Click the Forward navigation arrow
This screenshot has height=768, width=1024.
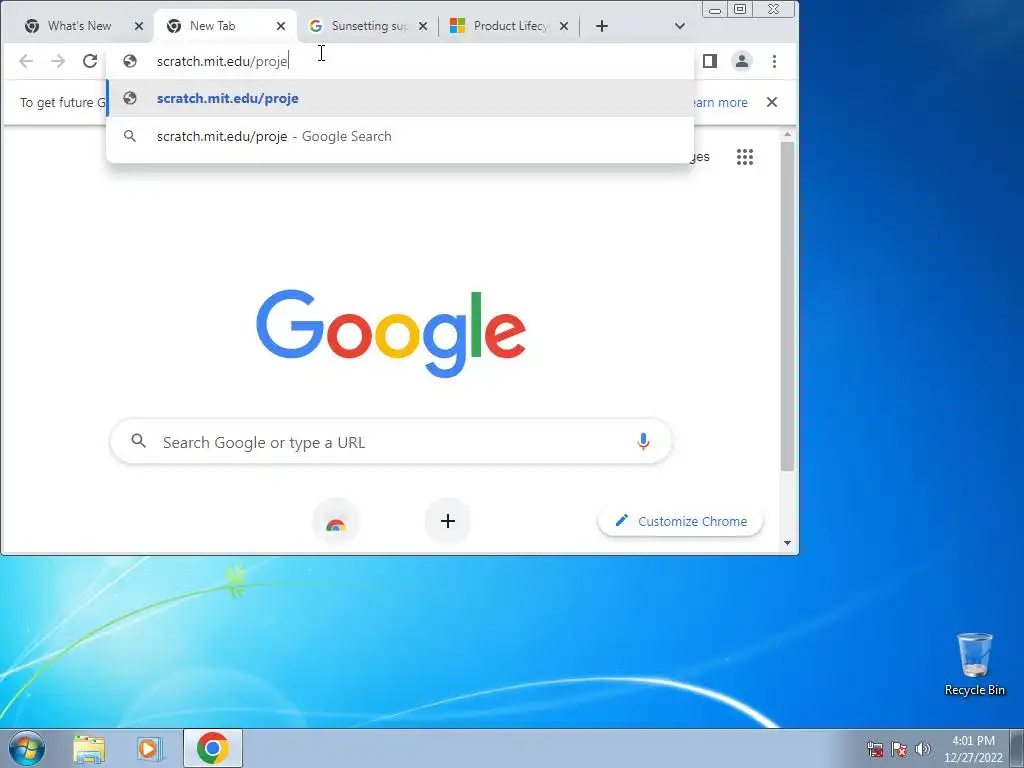coord(58,61)
